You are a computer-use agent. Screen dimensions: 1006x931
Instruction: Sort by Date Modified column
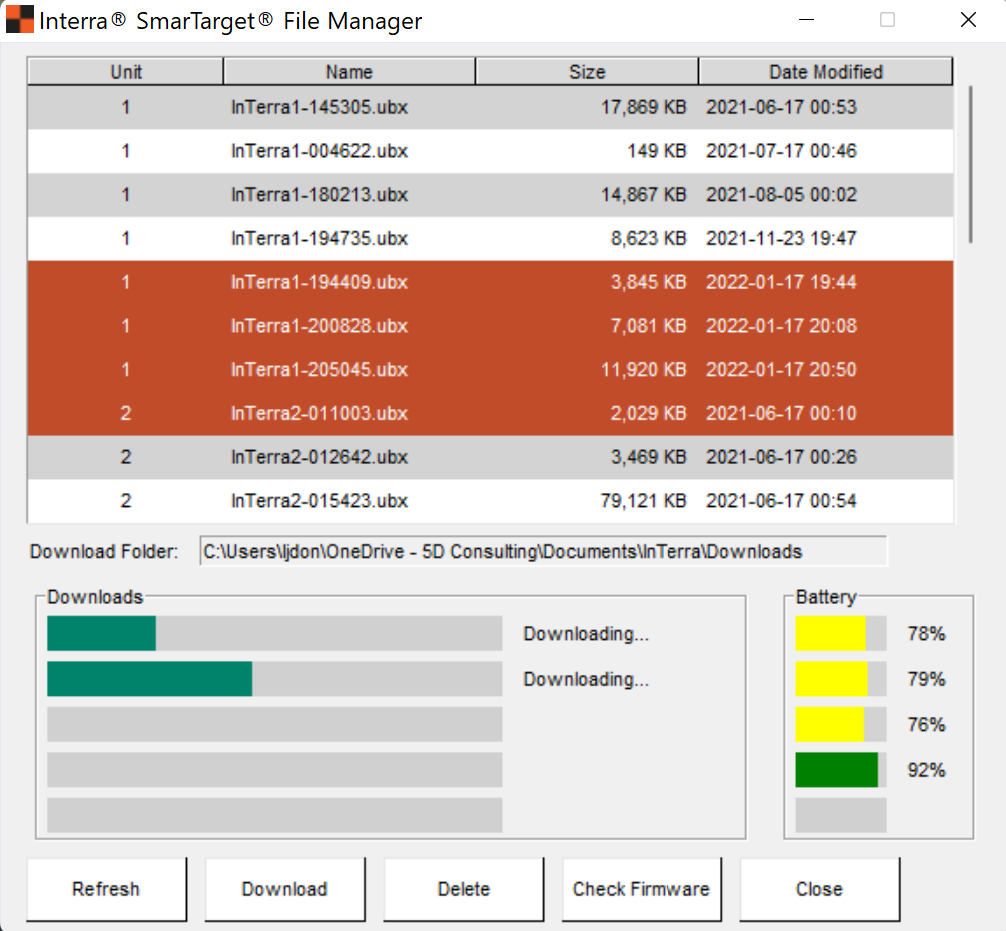[824, 71]
